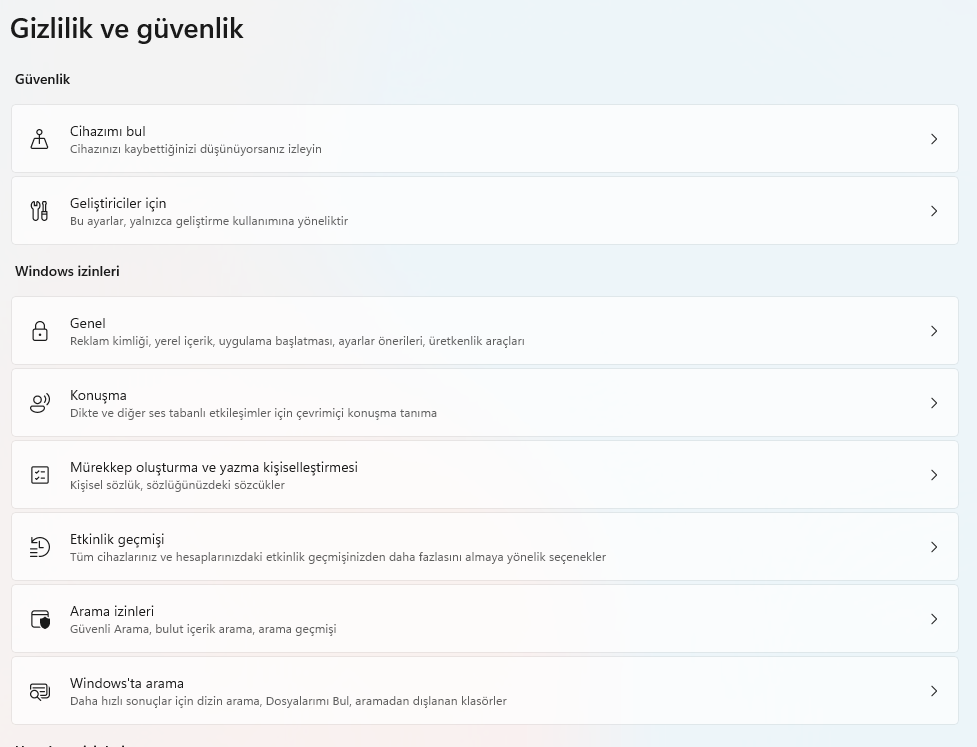Open the Cihazımı bul settings title
The width and height of the screenshot is (977, 747).
click(x=108, y=131)
